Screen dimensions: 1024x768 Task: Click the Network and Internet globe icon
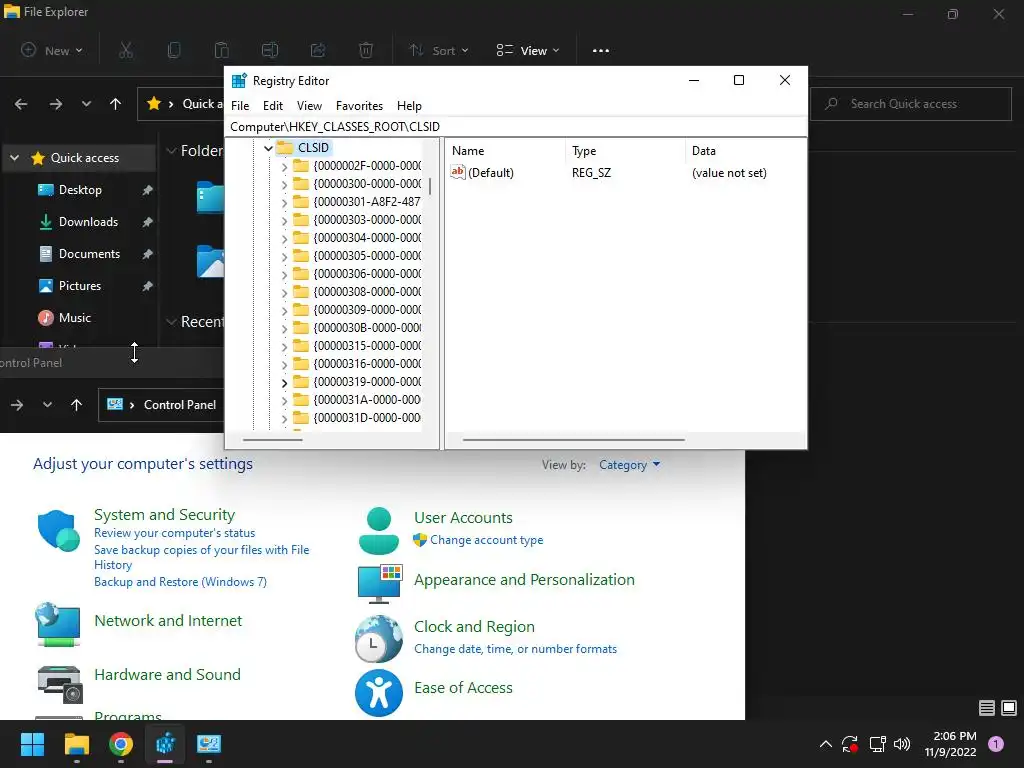click(59, 624)
